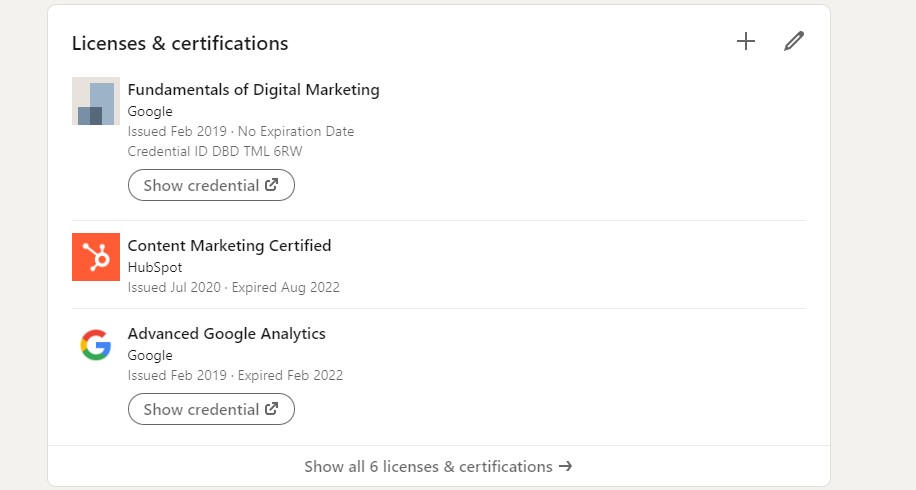Click external link icon on first Show credential
Image resolution: width=916 pixels, height=490 pixels.
click(x=272, y=185)
